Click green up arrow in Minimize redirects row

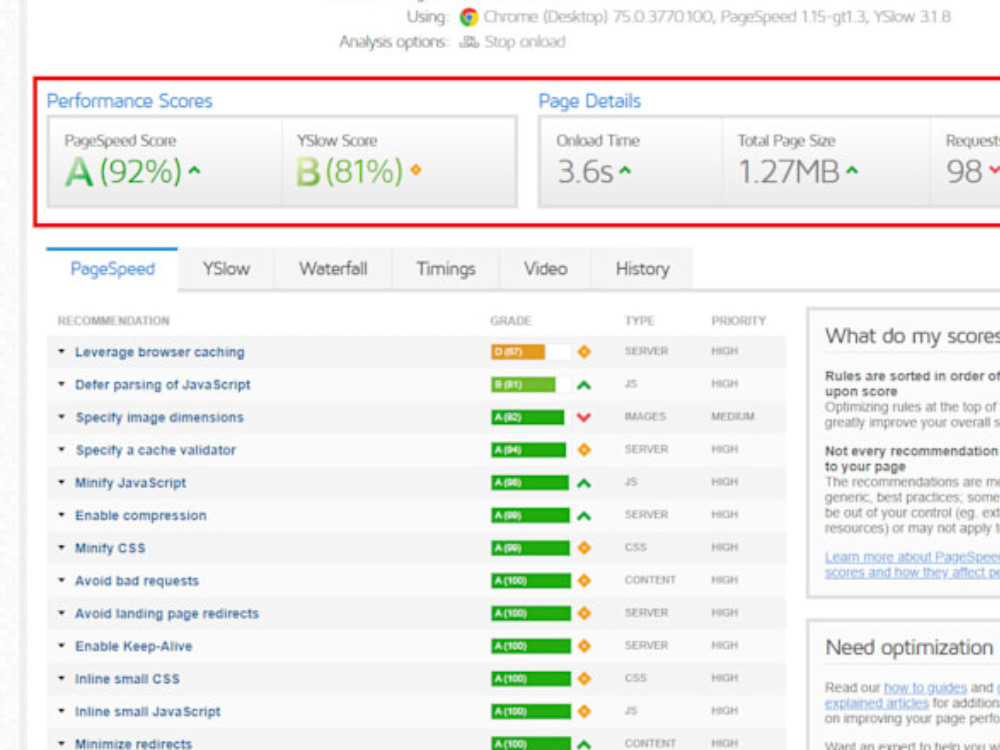pos(584,744)
